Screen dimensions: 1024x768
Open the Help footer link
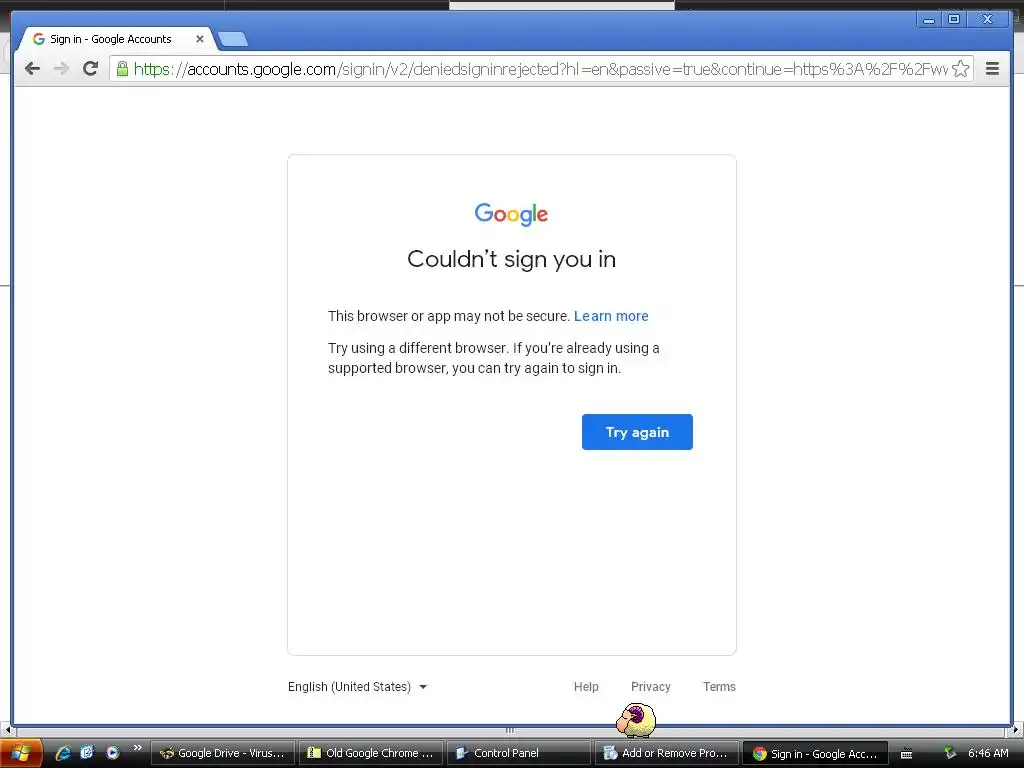pyautogui.click(x=586, y=686)
